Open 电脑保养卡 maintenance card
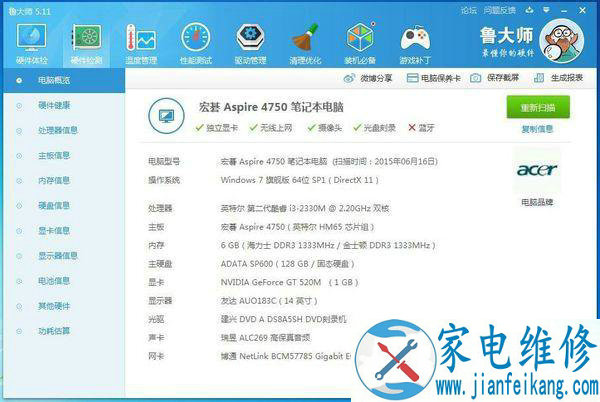Screen dimensions: 600x402 (x=434, y=78)
